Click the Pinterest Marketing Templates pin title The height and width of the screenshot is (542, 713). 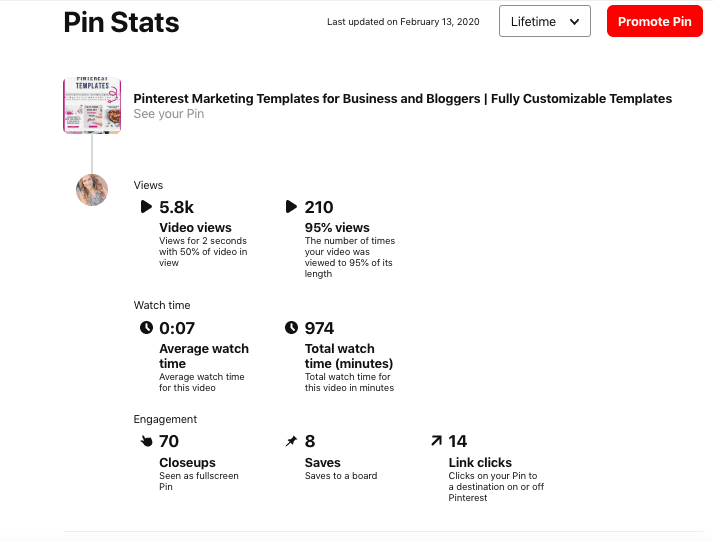click(402, 99)
